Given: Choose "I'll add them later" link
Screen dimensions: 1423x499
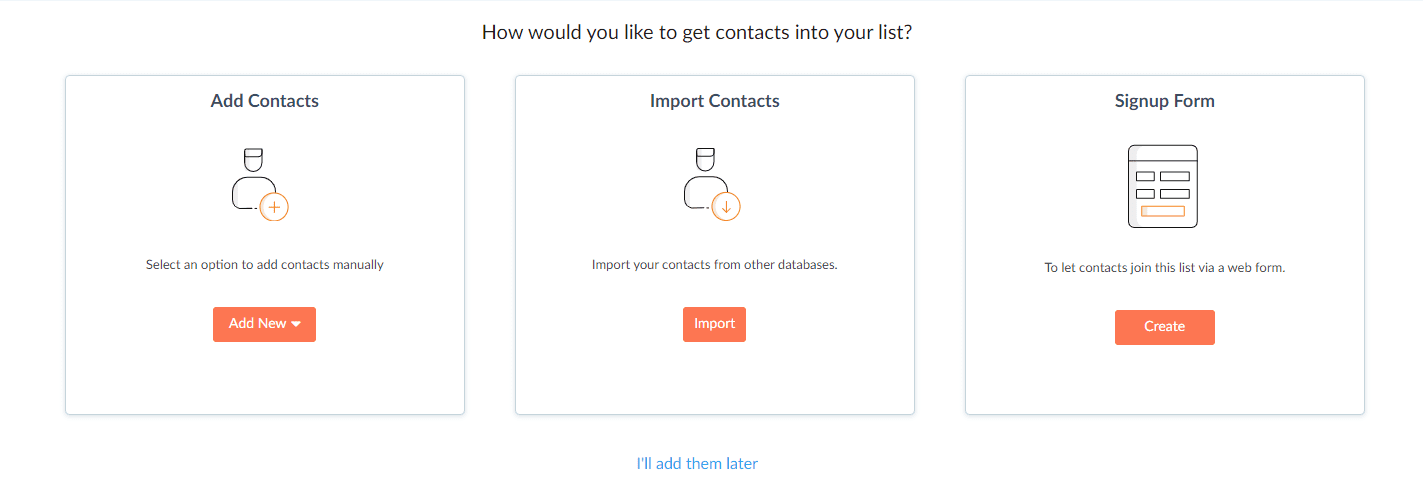Looking at the screenshot, I should (697, 464).
